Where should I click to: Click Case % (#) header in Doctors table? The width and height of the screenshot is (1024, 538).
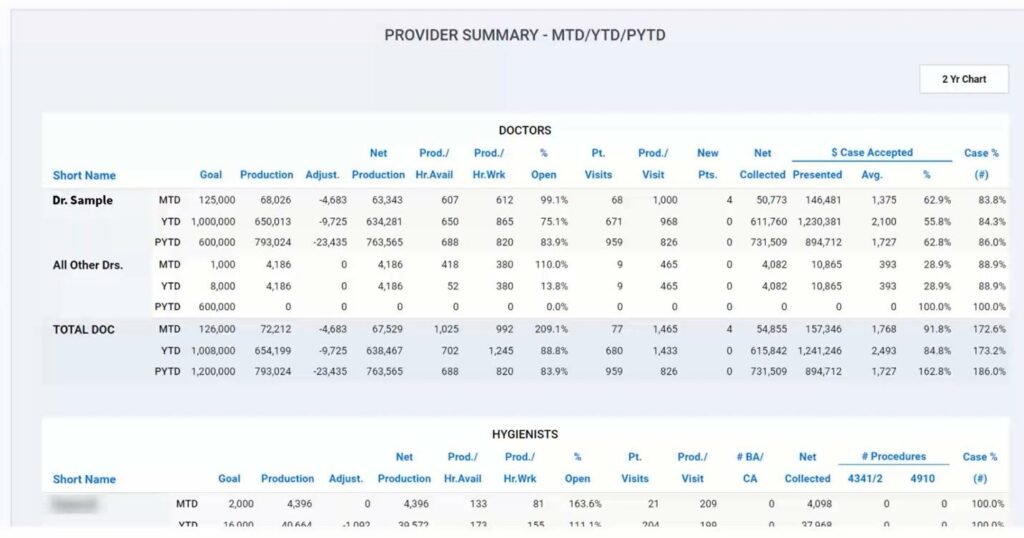pos(981,164)
